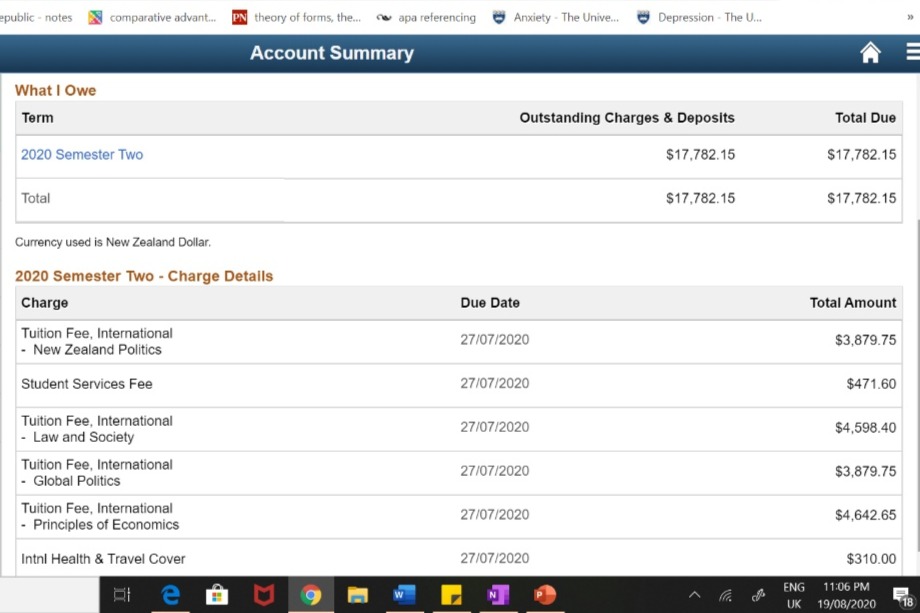
Task: Click the Charge column header
Action: (x=45, y=303)
